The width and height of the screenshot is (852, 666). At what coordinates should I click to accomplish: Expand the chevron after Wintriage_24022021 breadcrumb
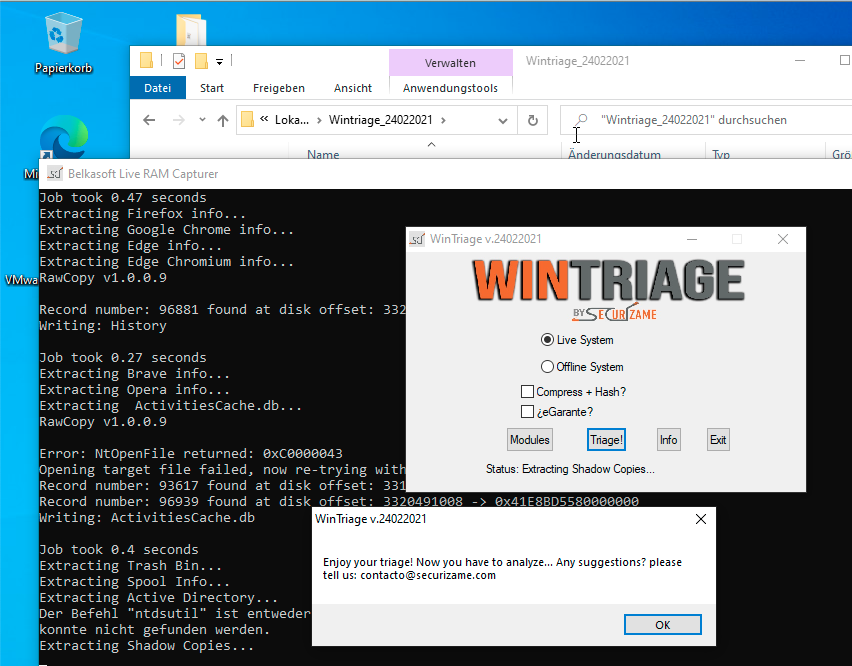pos(443,120)
